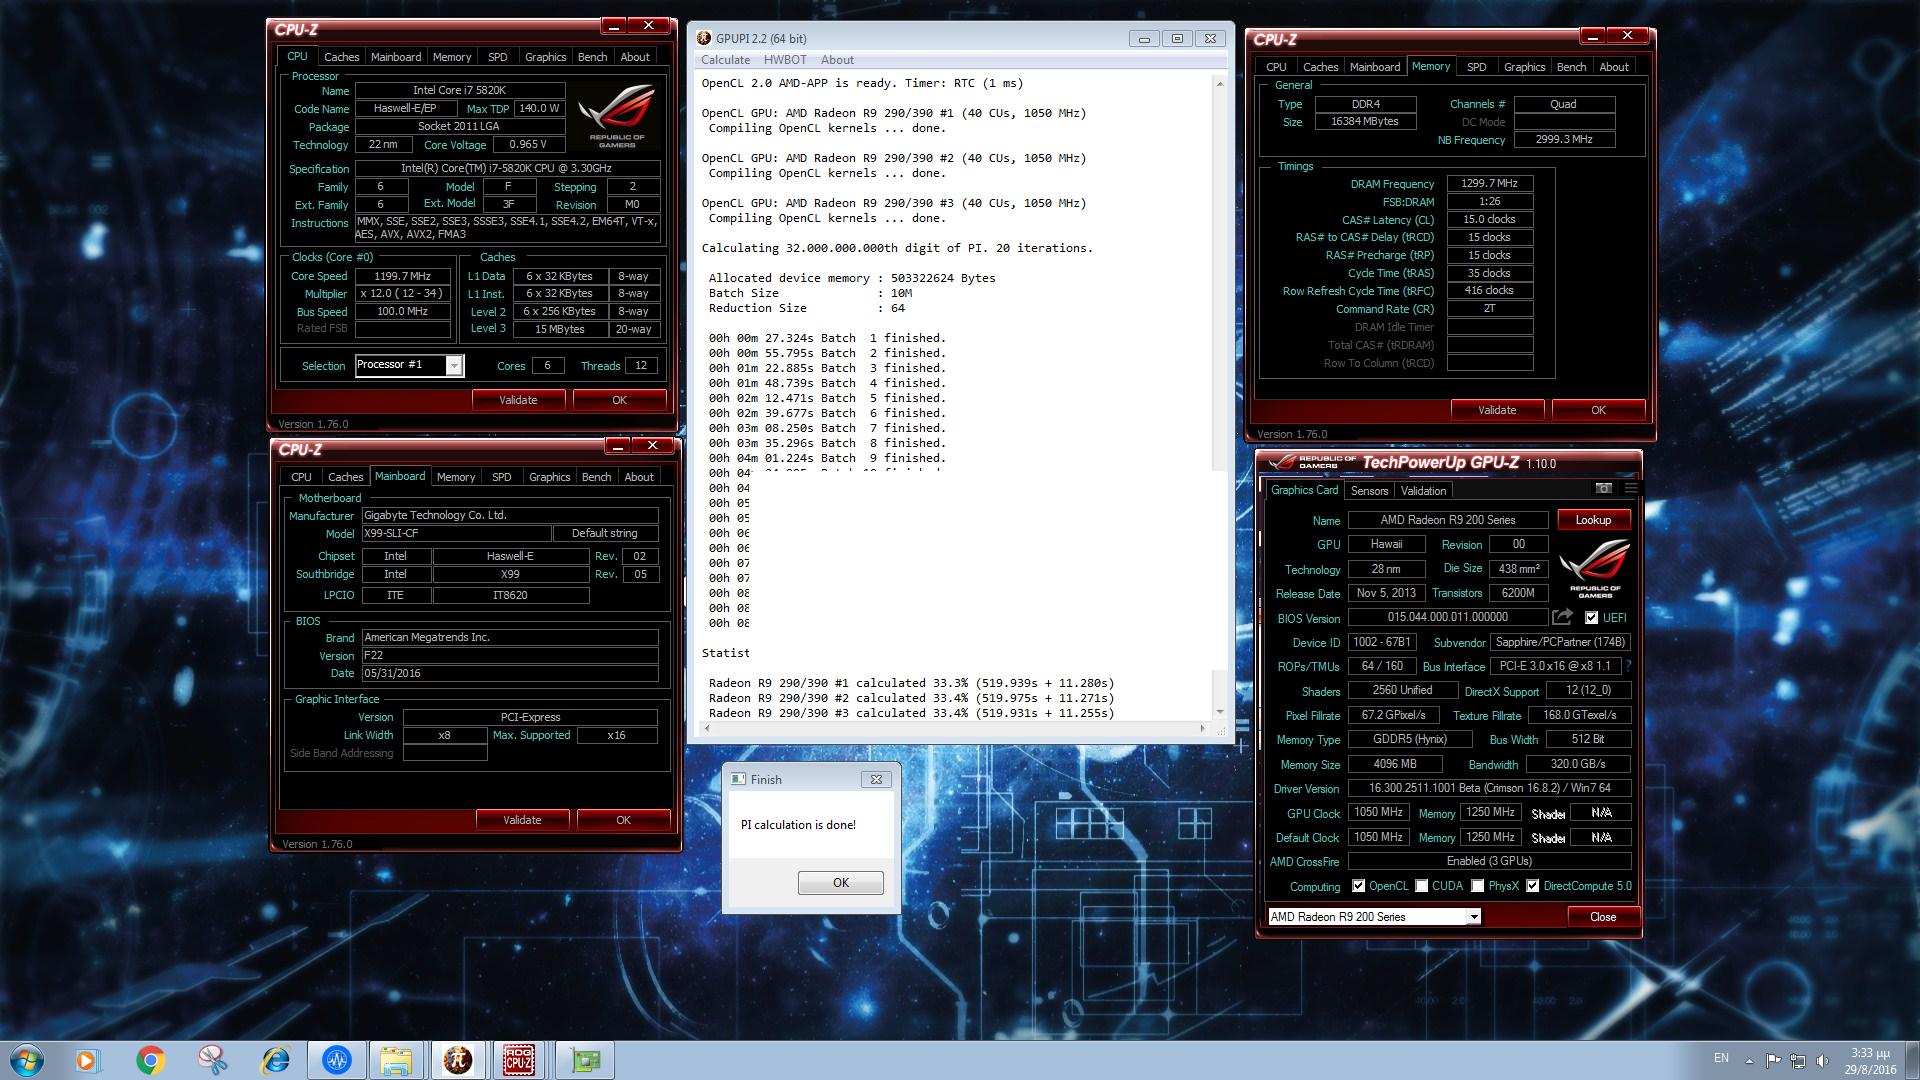This screenshot has height=1080, width=1920.
Task: Switch to GPUPI via its pi taskbar icon
Action: pos(458,1060)
